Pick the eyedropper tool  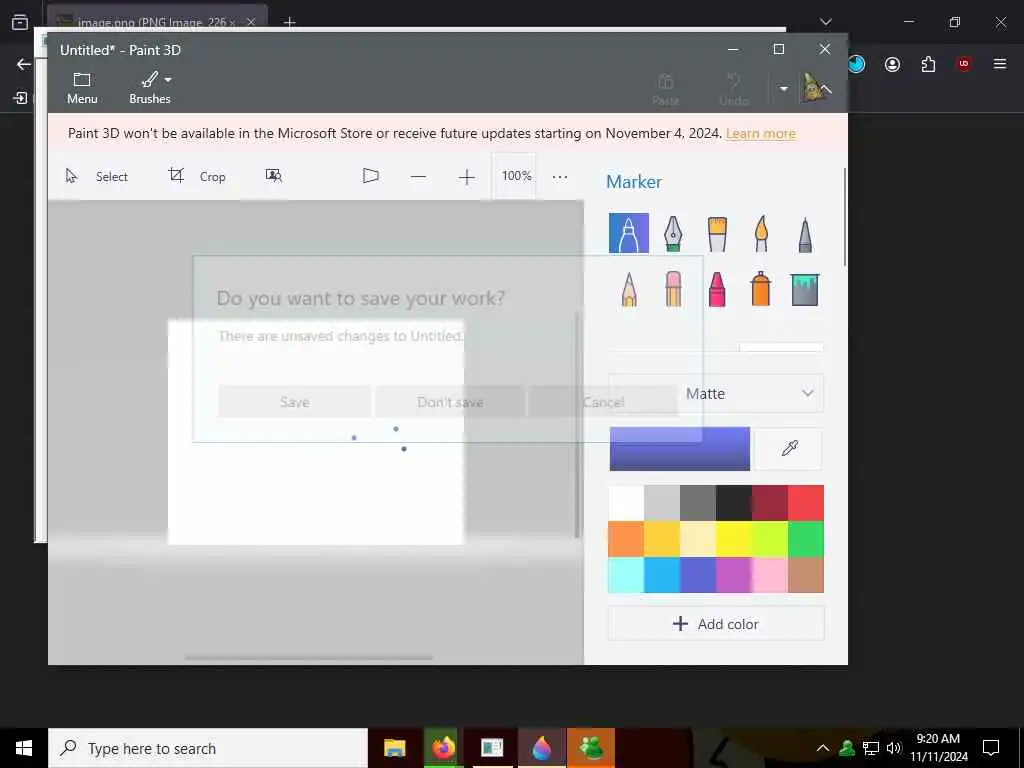click(x=789, y=449)
